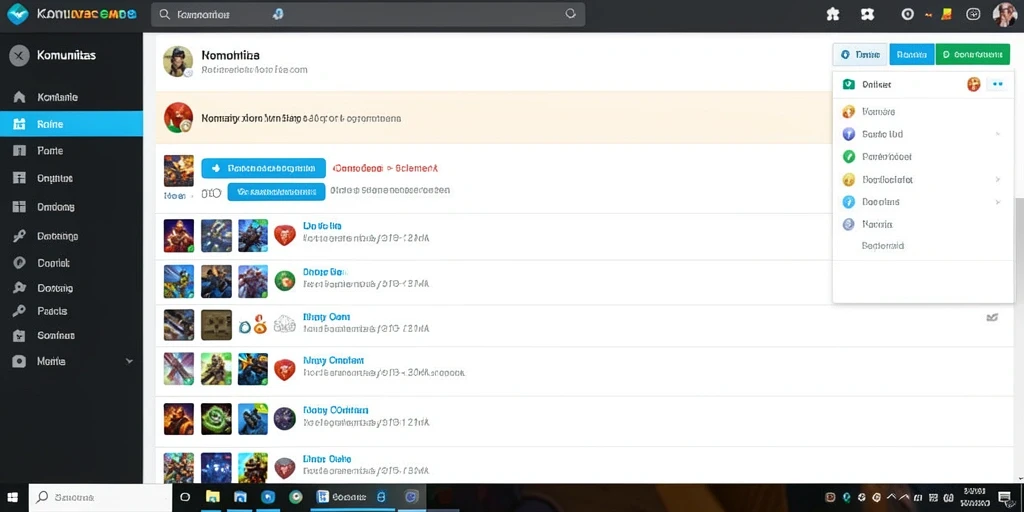
Task: Click the green circle icon in dropdown list
Action: point(849,157)
